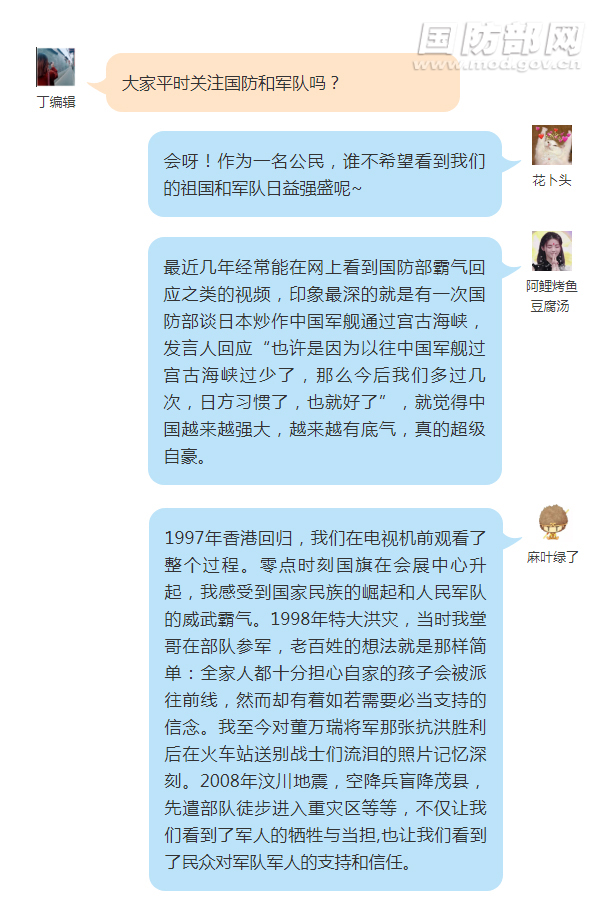The width and height of the screenshot is (606, 922).
Task: Click 花卜头's cat avatar
Action: point(551,145)
